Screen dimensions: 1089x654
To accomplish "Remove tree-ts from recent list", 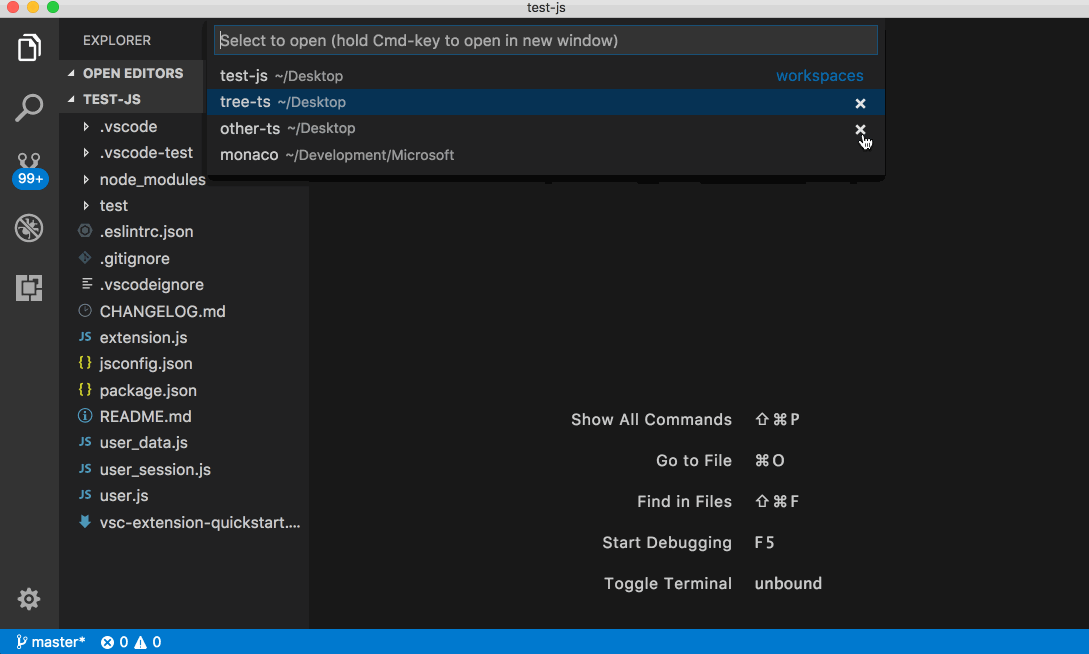I will (860, 103).
